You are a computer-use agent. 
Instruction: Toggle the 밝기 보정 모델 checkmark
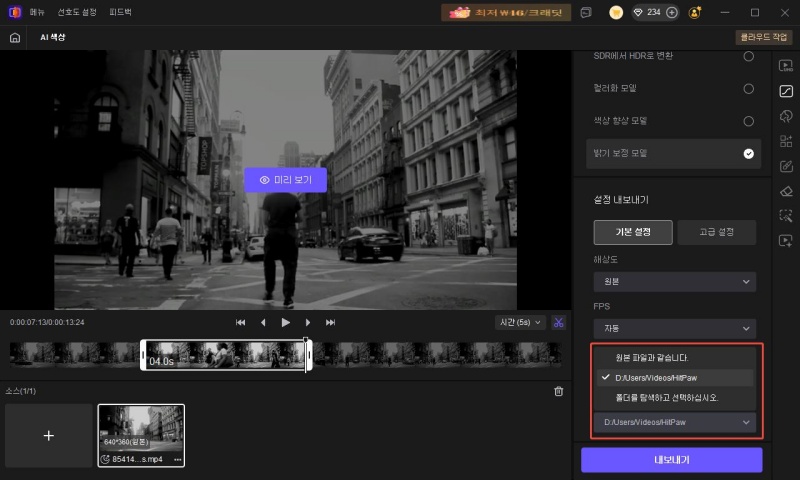748,154
